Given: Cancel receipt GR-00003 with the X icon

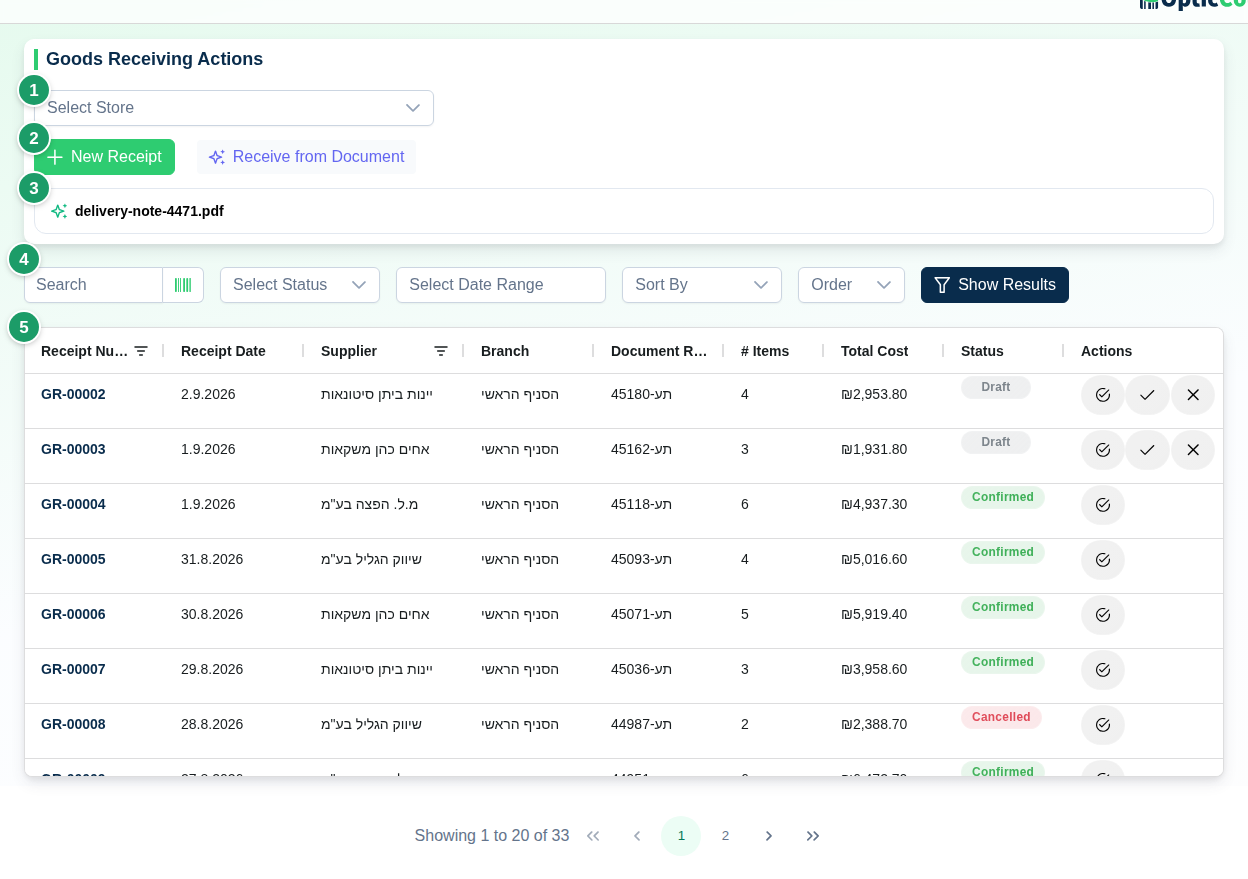Looking at the screenshot, I should (1193, 450).
